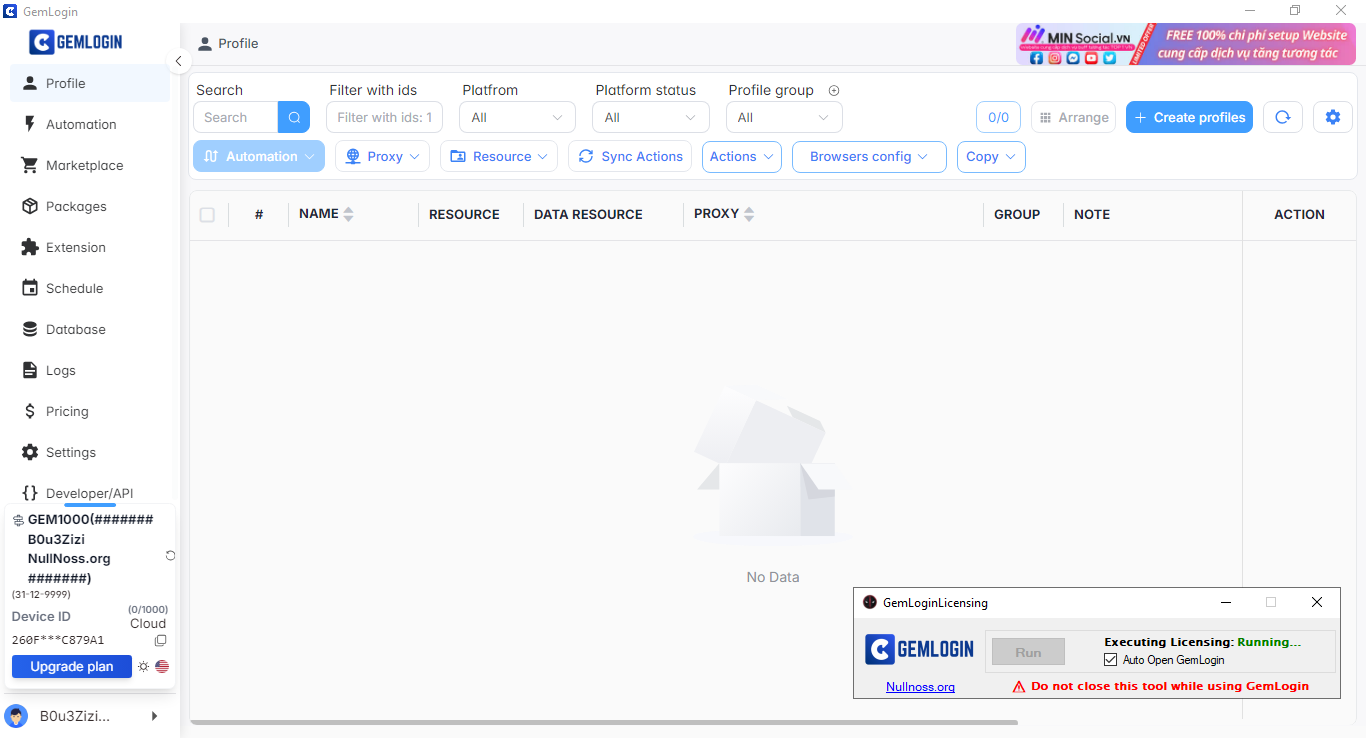Image resolution: width=1366 pixels, height=738 pixels.
Task: Open the Extension section
Action: point(89,247)
